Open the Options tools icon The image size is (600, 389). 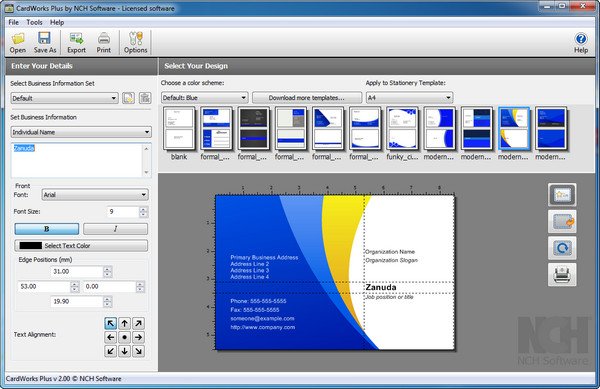point(135,42)
